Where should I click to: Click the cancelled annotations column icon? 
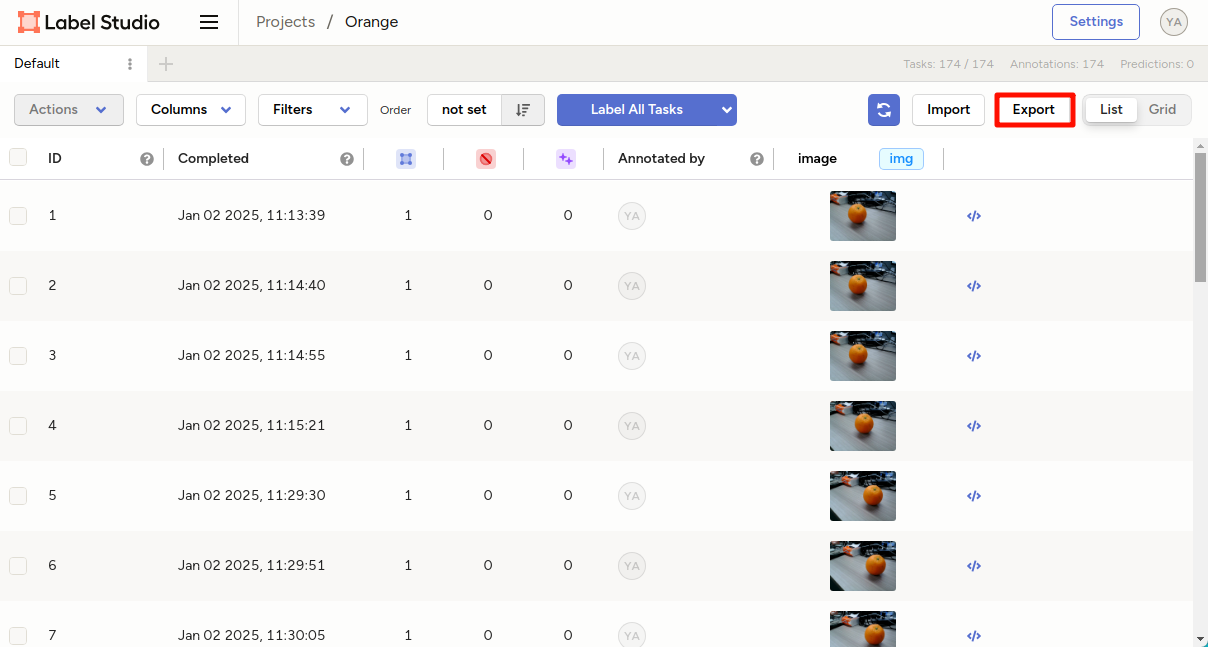click(x=486, y=159)
